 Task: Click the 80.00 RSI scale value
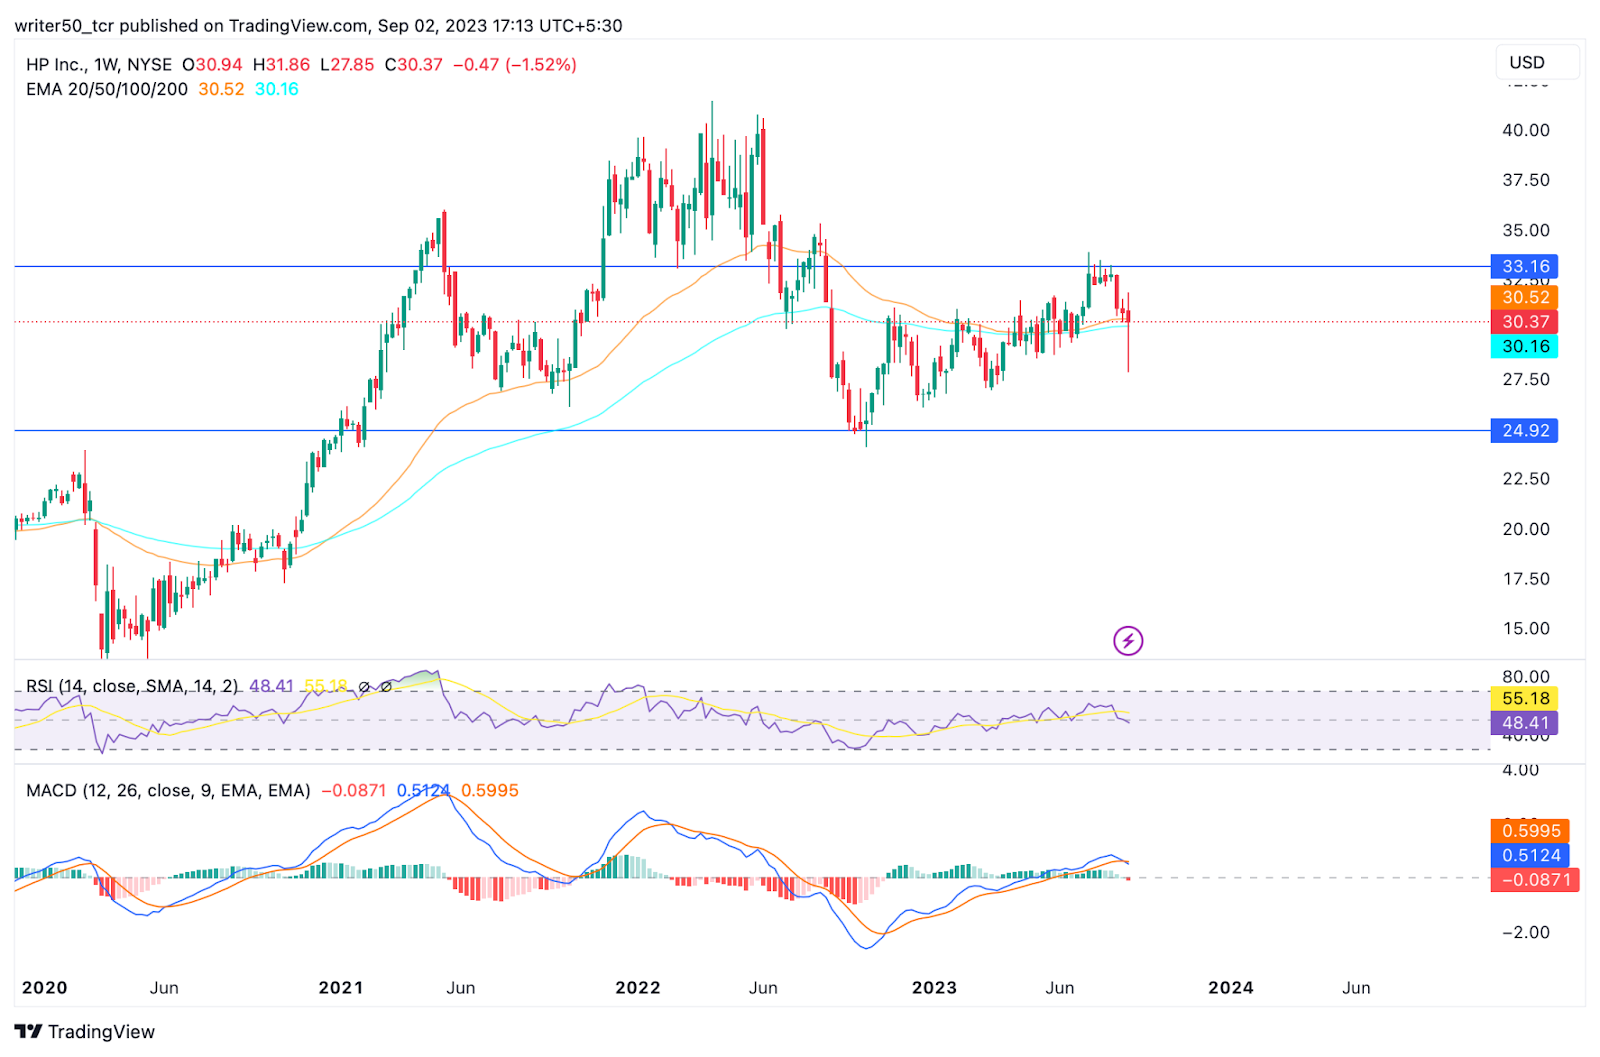pyautogui.click(x=1526, y=677)
